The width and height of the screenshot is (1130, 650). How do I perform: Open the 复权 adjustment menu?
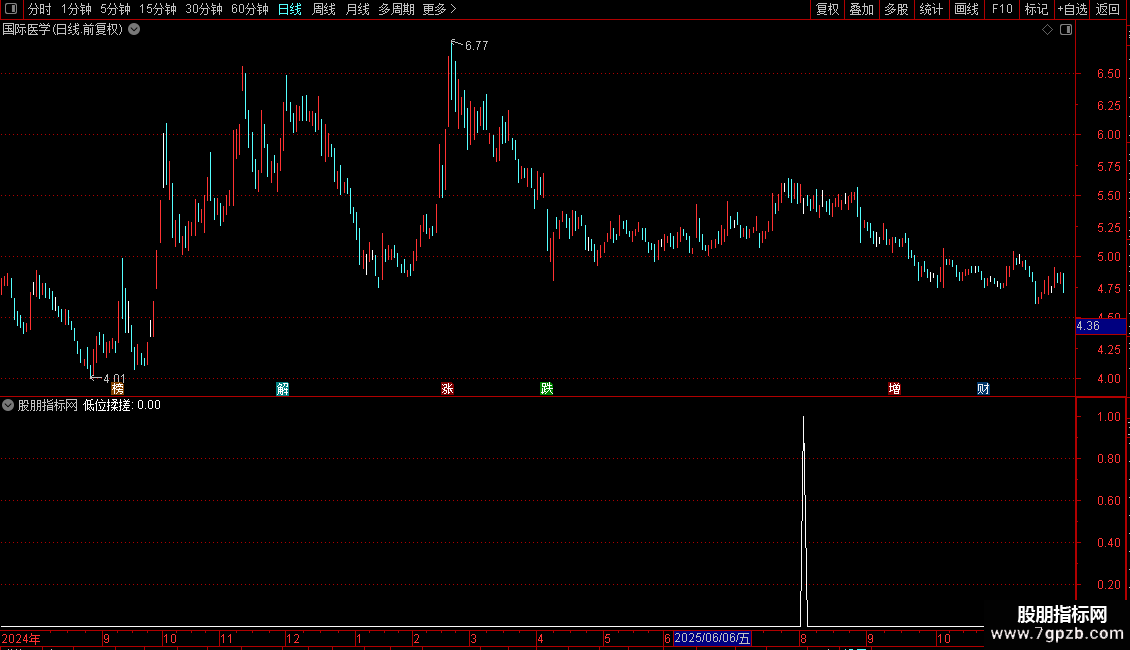click(x=827, y=9)
